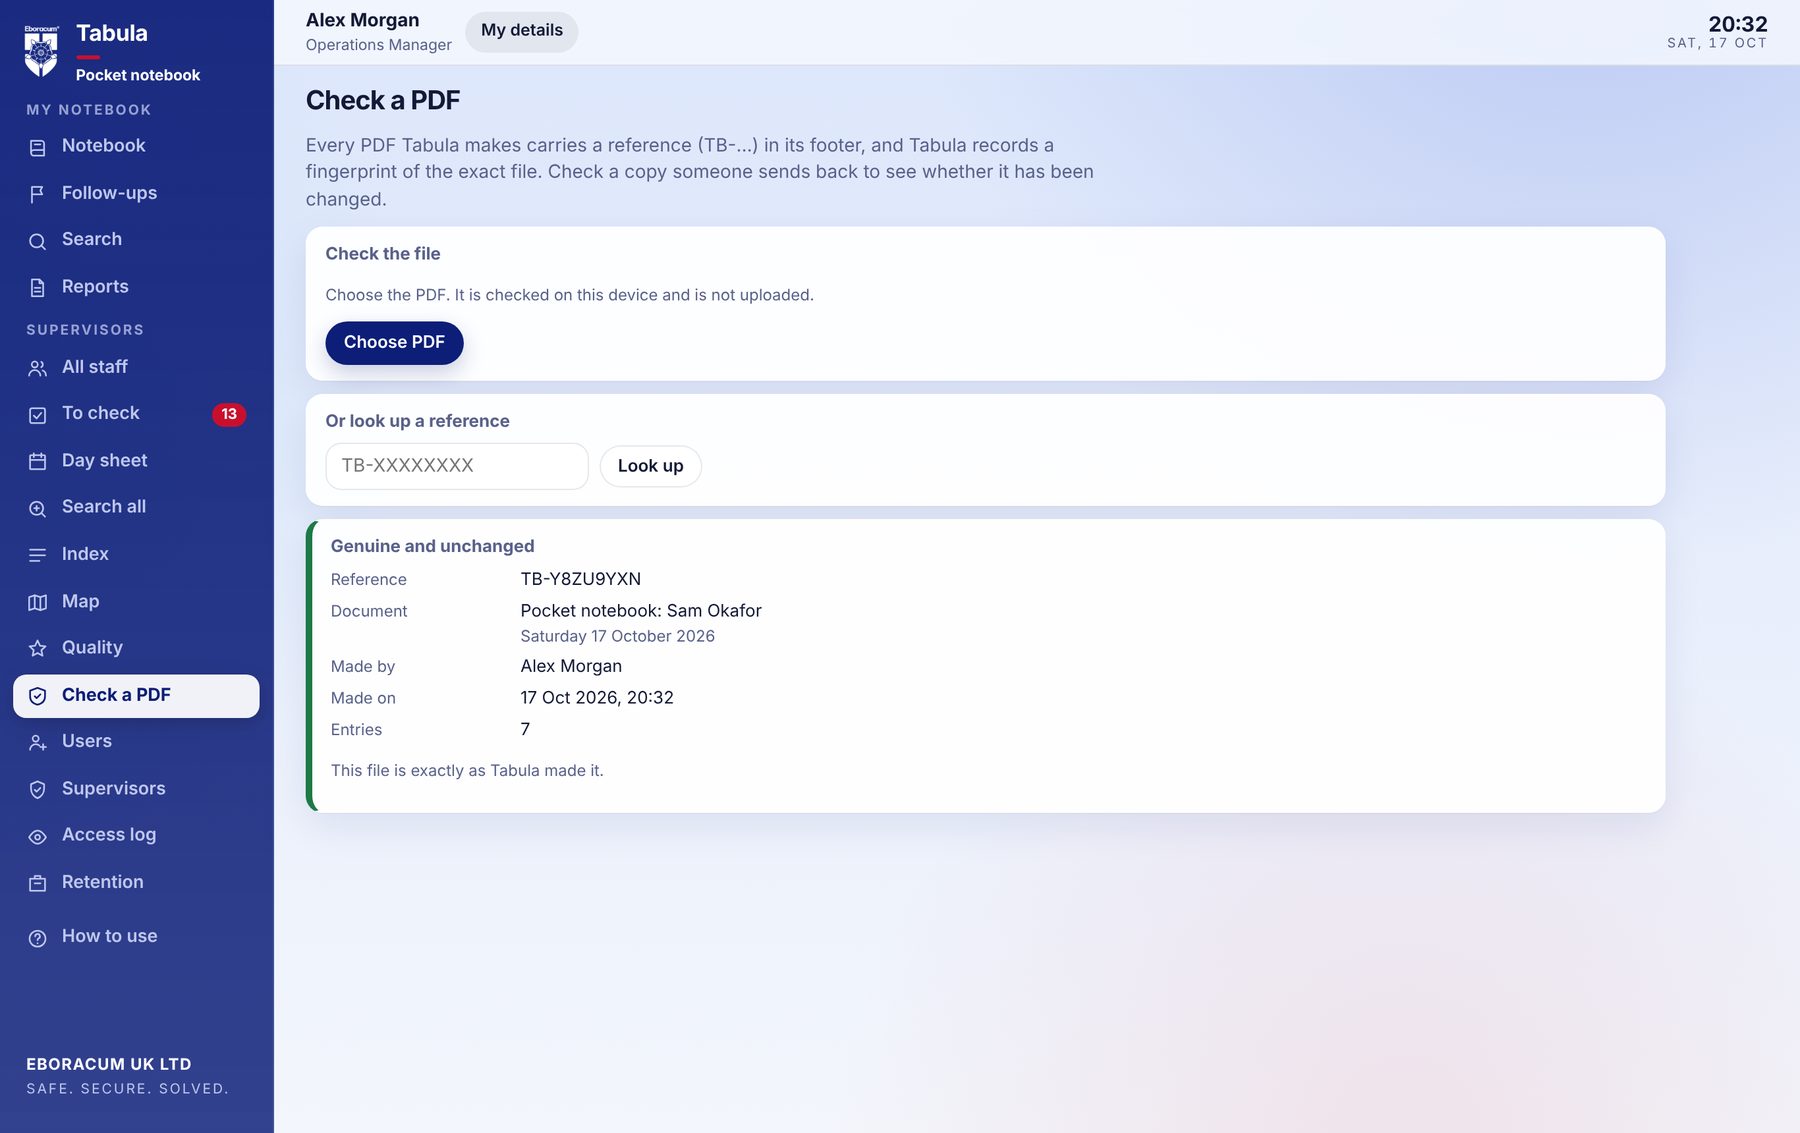Select the active Check a PDF item
Image resolution: width=1800 pixels, height=1133 pixels.
coord(136,696)
